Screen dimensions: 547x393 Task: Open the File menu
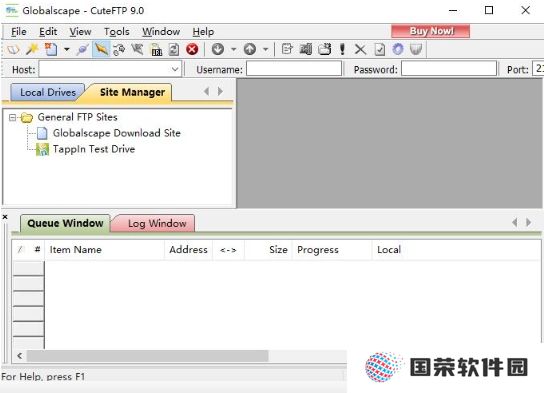point(19,32)
